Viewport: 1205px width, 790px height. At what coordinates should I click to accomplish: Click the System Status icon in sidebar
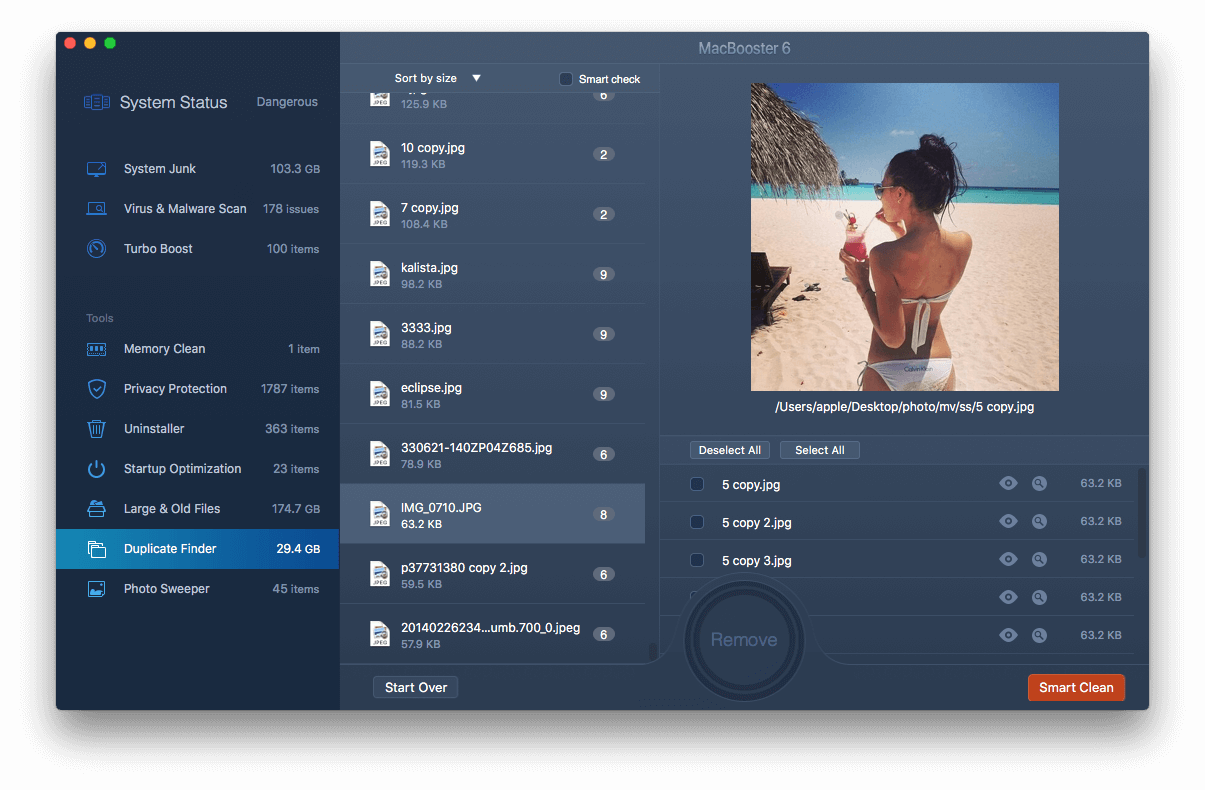(97, 102)
